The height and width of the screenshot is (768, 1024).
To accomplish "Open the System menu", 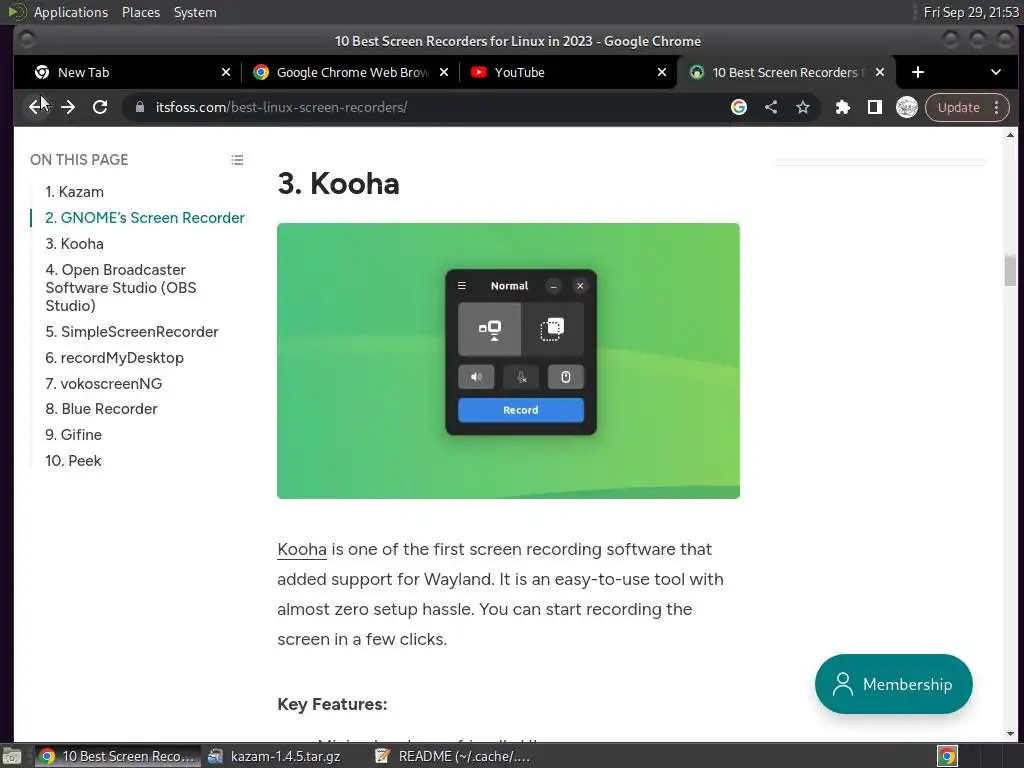I will (x=195, y=12).
